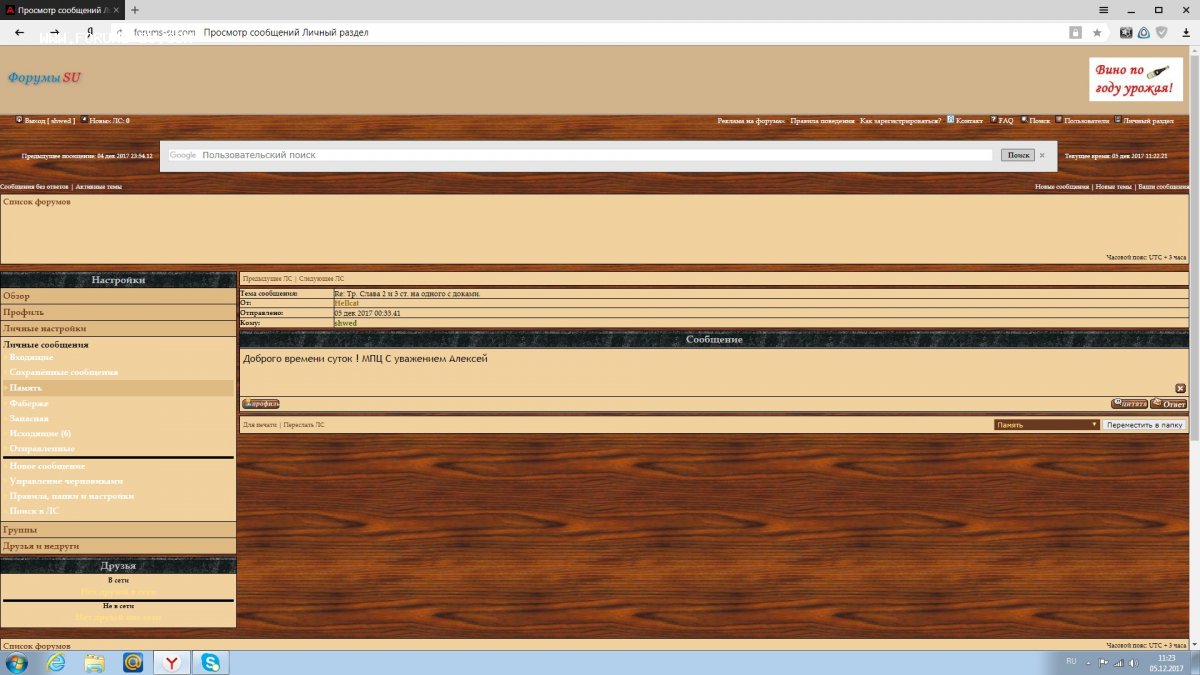Click the browser back arrow
Screen dimensions: 1200x675
(19, 32)
